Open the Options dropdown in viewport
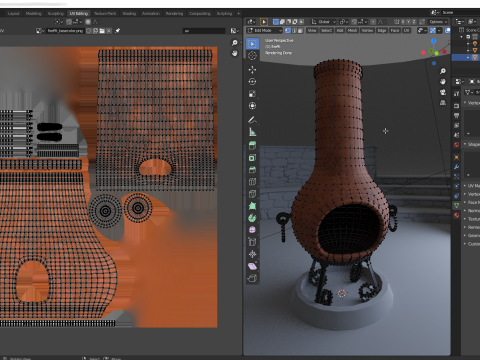The height and width of the screenshot is (360, 480). pyautogui.click(x=438, y=22)
